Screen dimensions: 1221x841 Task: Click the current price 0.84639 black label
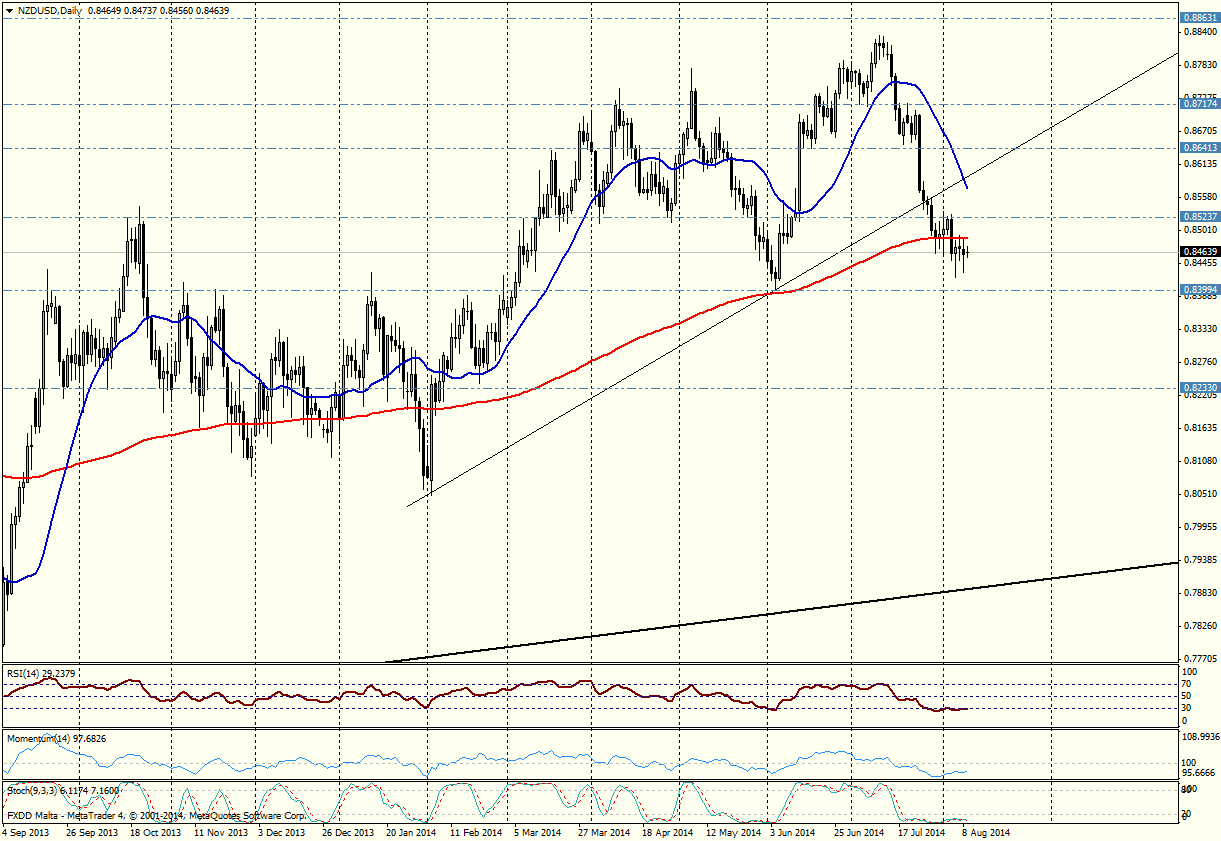(x=1199, y=252)
